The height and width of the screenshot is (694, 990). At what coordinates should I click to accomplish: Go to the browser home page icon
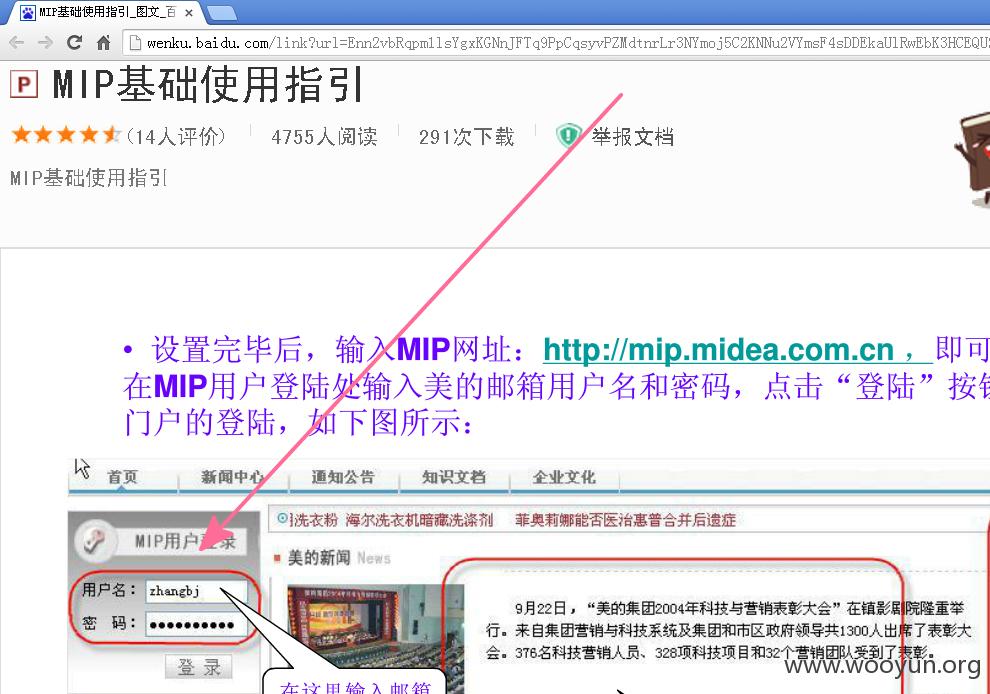[x=104, y=42]
